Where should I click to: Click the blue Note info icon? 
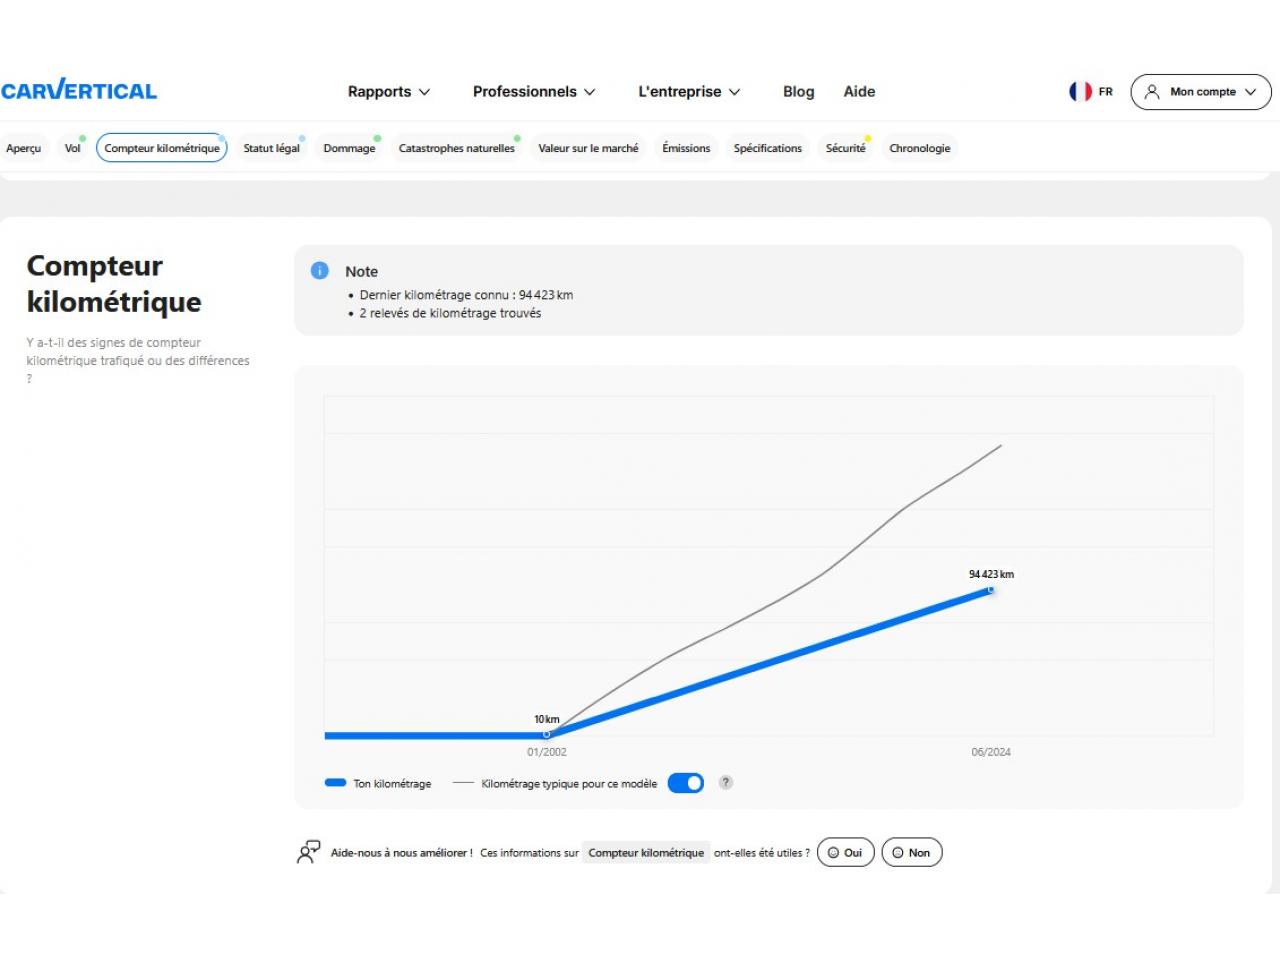(x=320, y=271)
